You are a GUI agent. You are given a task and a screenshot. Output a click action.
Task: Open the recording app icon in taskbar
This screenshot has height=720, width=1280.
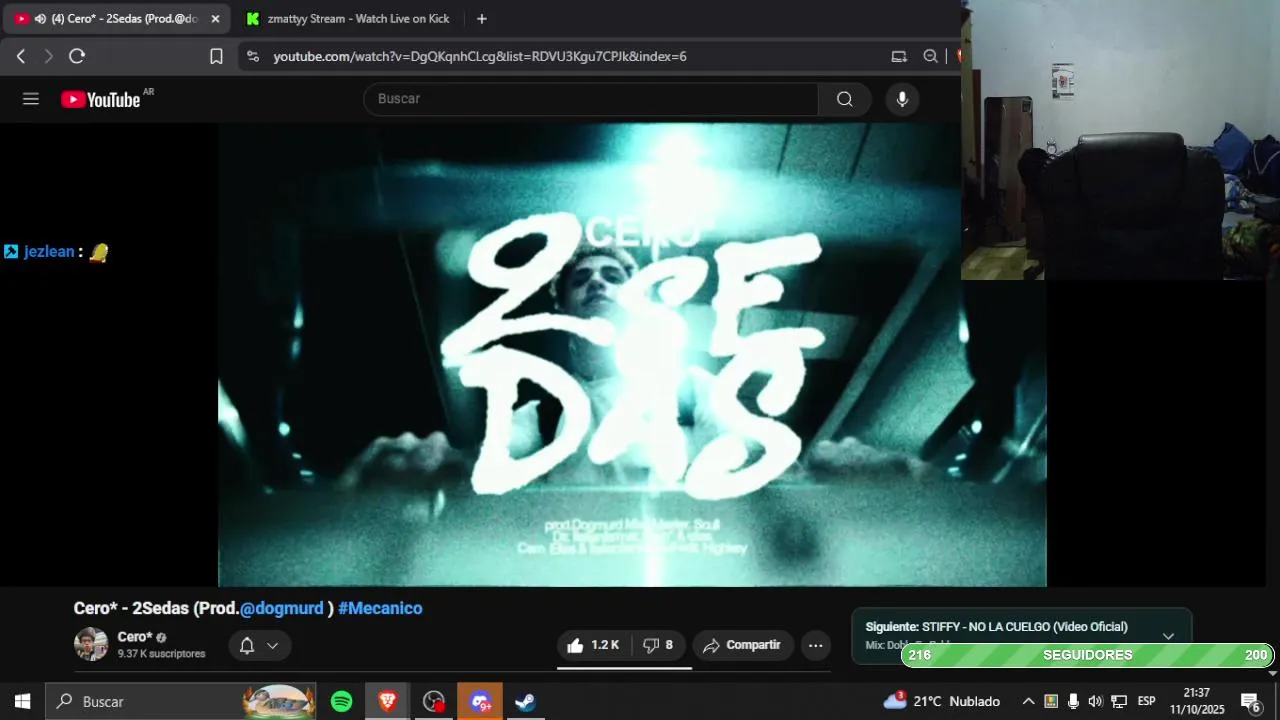pyautogui.click(x=434, y=702)
